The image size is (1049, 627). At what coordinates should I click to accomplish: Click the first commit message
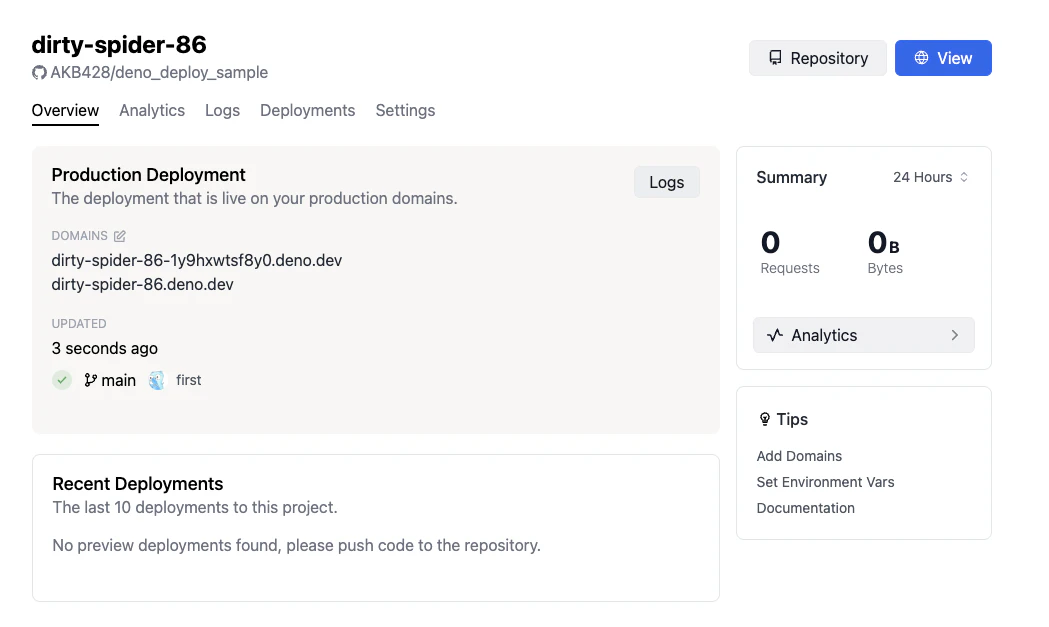tap(189, 380)
